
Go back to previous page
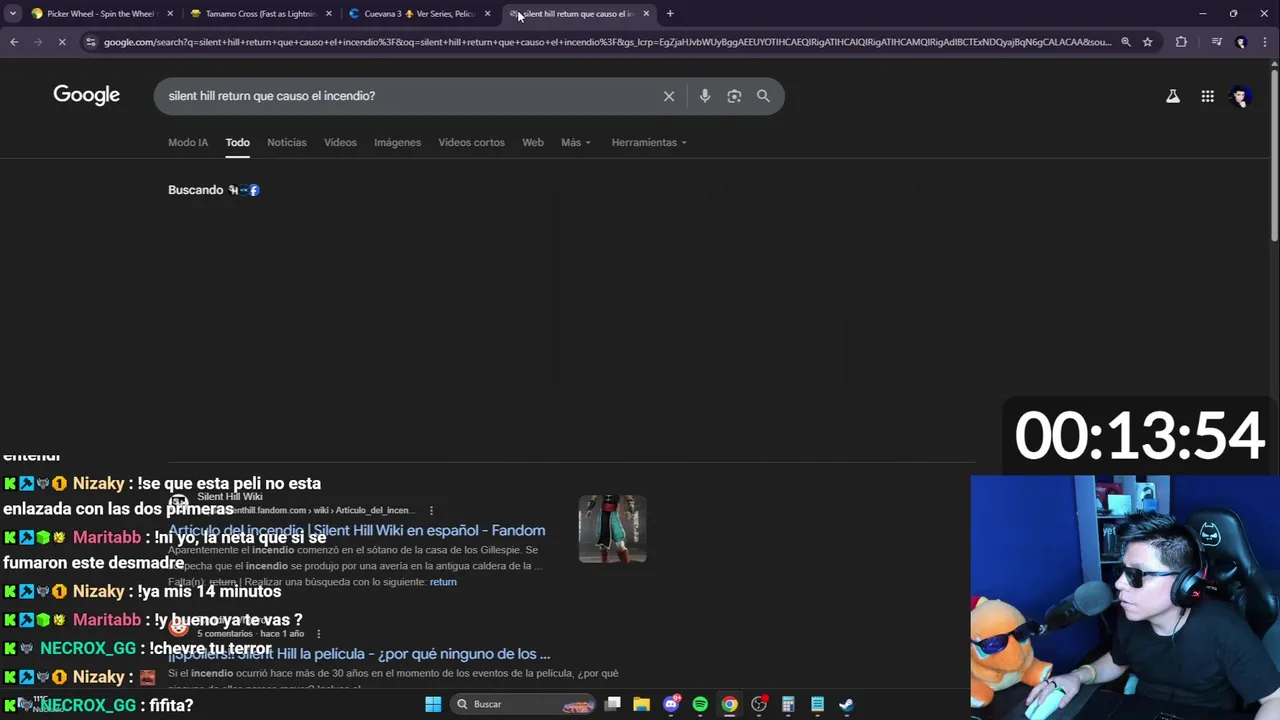tap(14, 42)
